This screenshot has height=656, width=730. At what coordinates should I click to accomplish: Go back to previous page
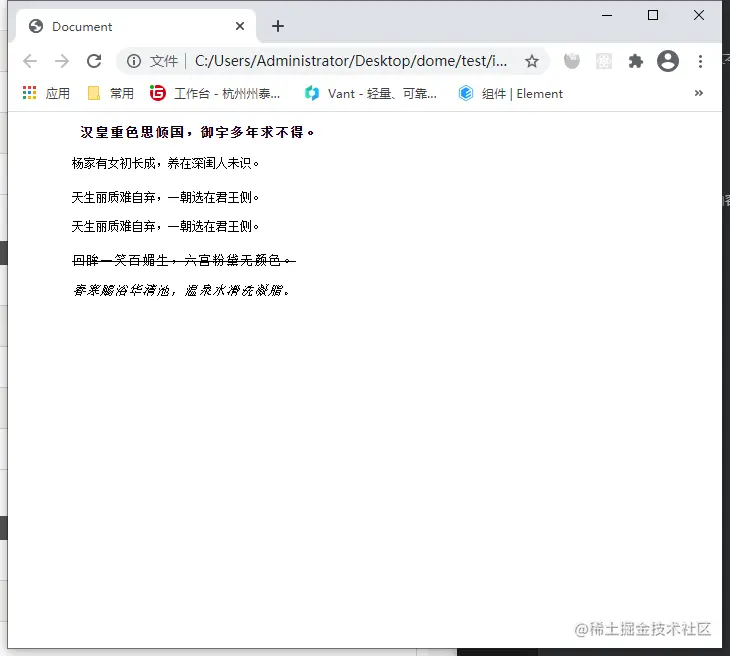click(x=30, y=61)
